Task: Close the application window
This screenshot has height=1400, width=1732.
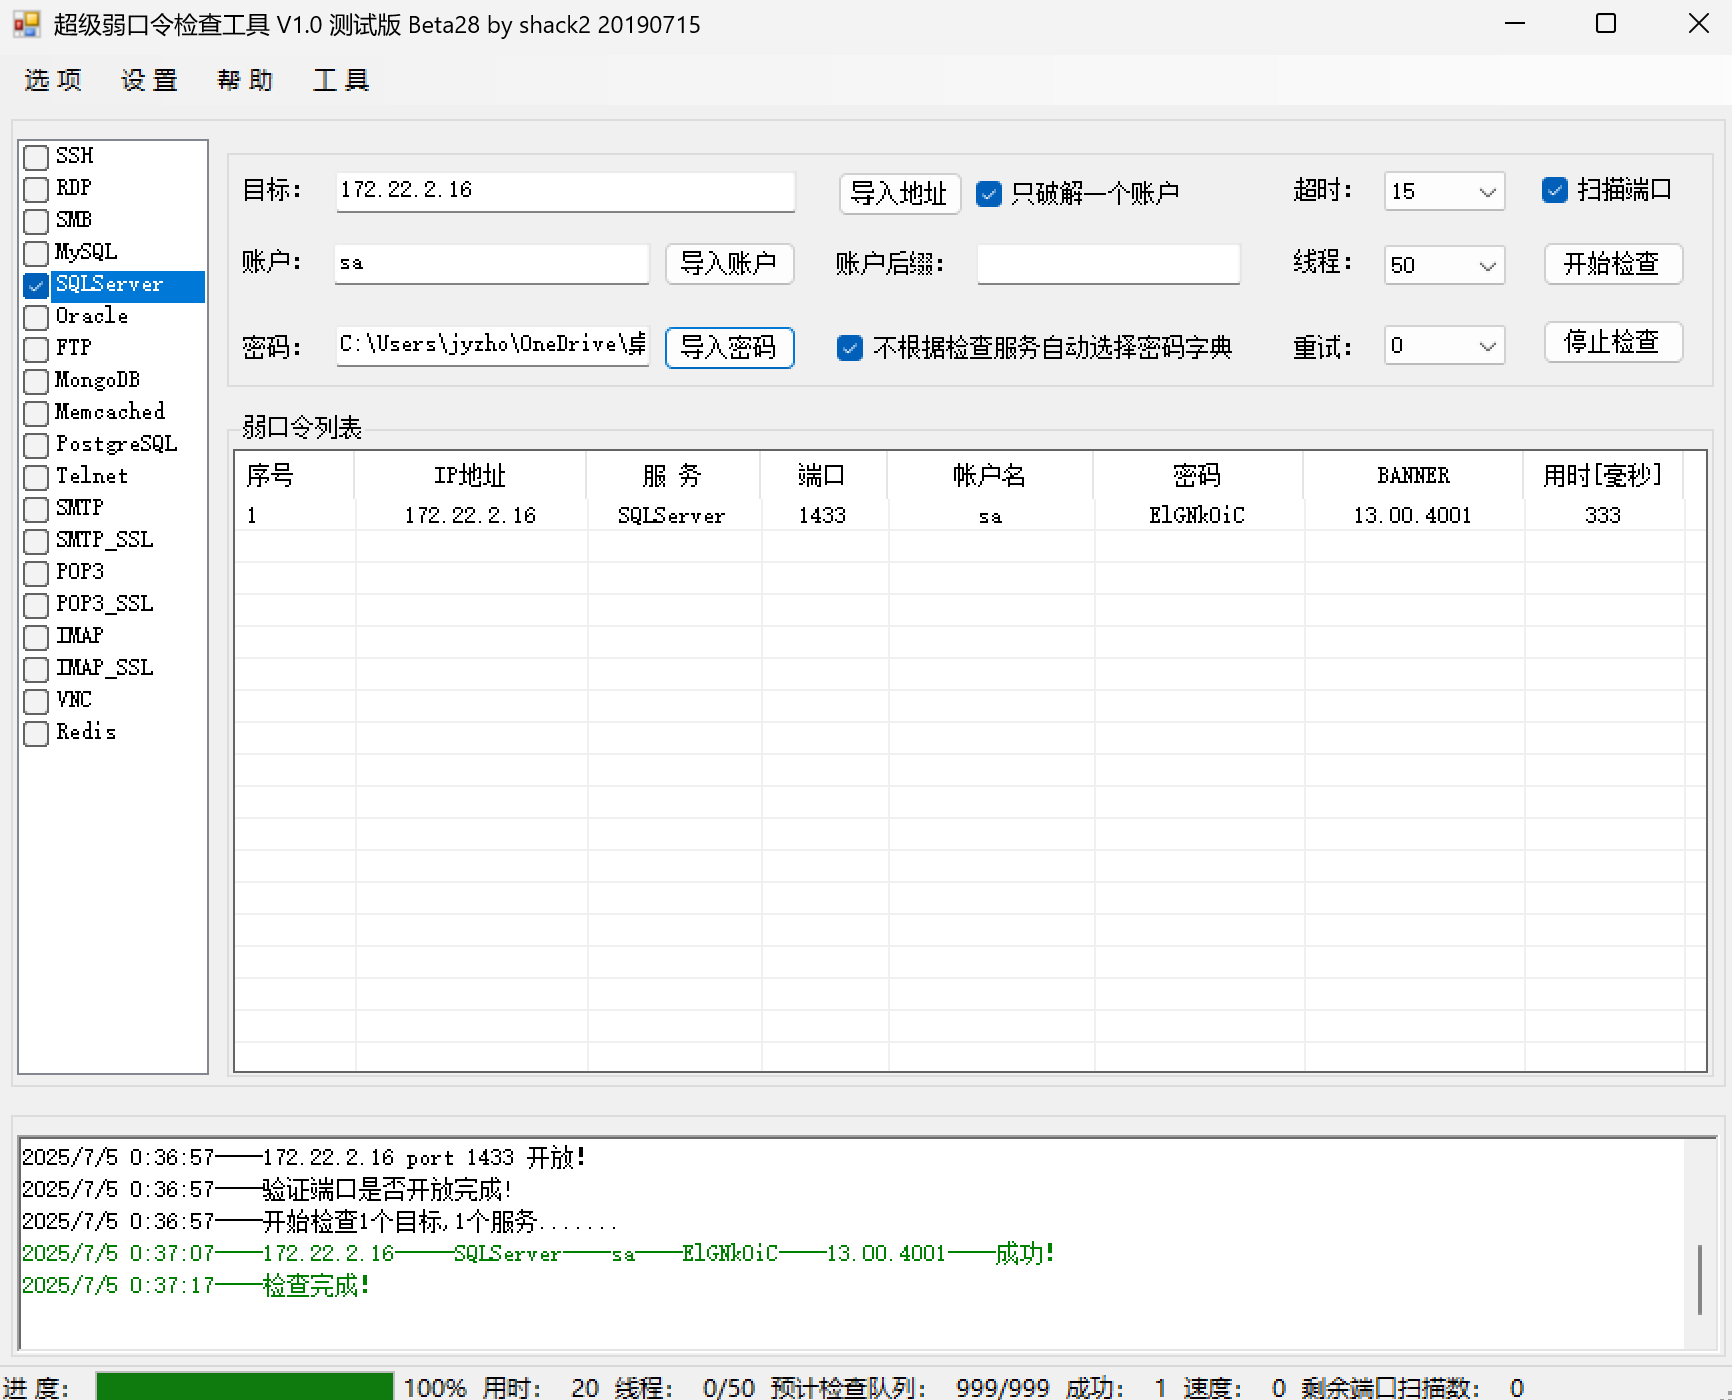Action: (1698, 24)
